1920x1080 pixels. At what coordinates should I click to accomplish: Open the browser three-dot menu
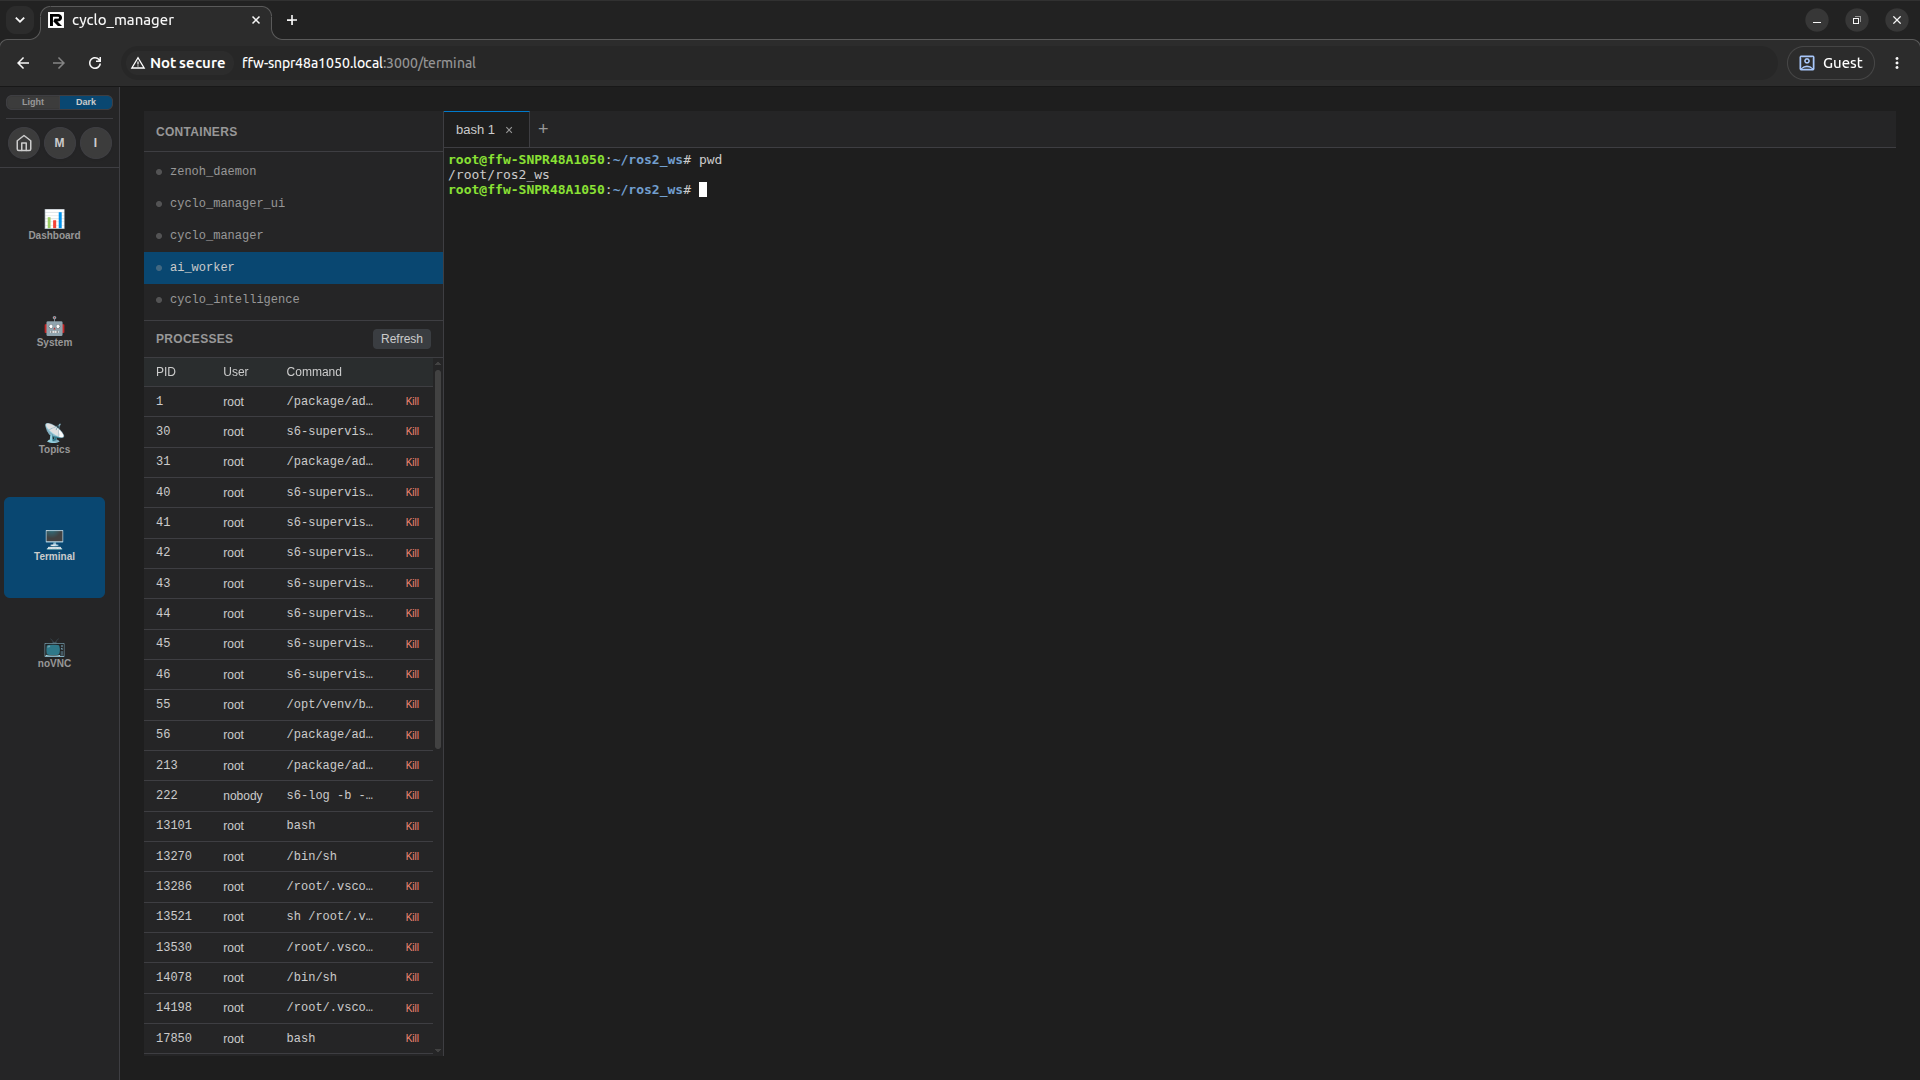1897,63
